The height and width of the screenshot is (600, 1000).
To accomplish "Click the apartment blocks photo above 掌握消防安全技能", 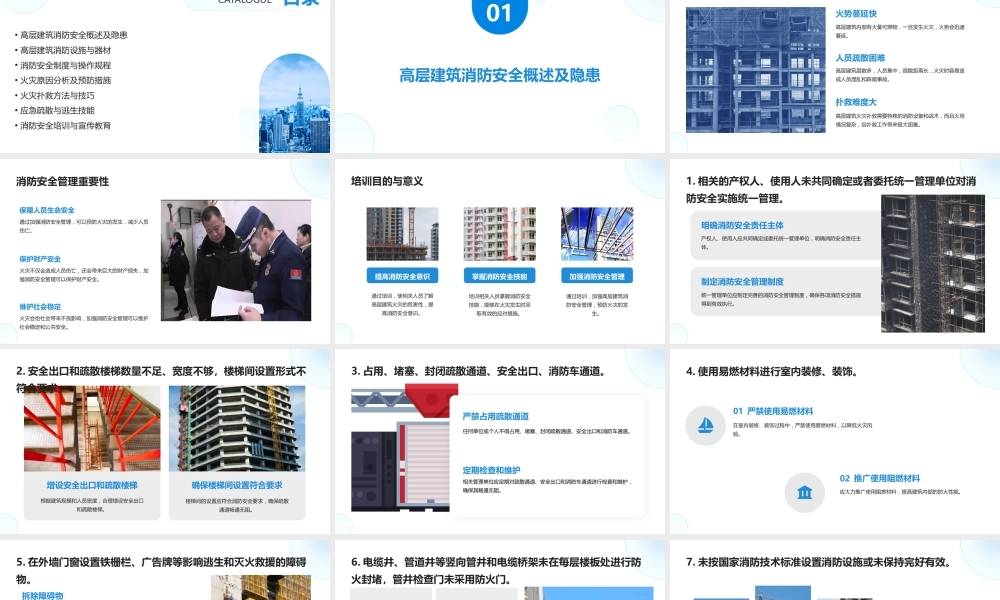I will pos(499,234).
